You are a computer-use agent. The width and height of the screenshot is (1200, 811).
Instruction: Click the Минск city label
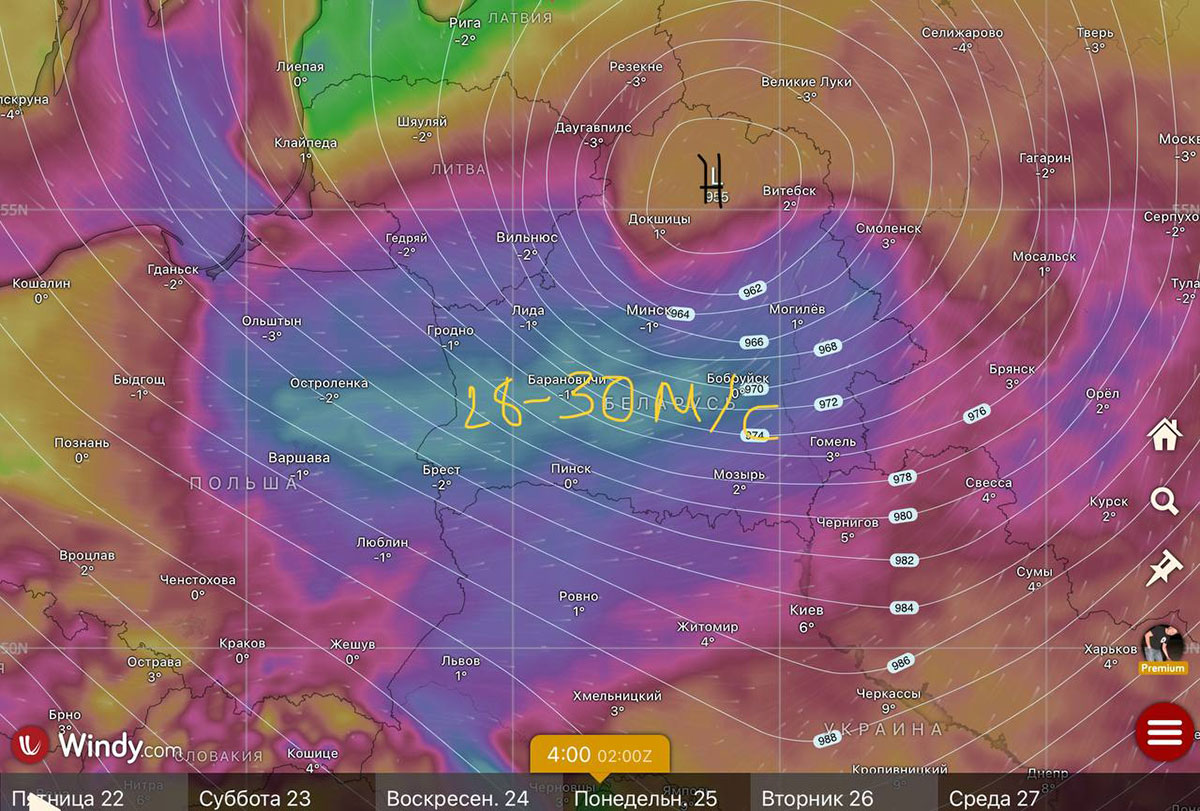click(x=649, y=310)
